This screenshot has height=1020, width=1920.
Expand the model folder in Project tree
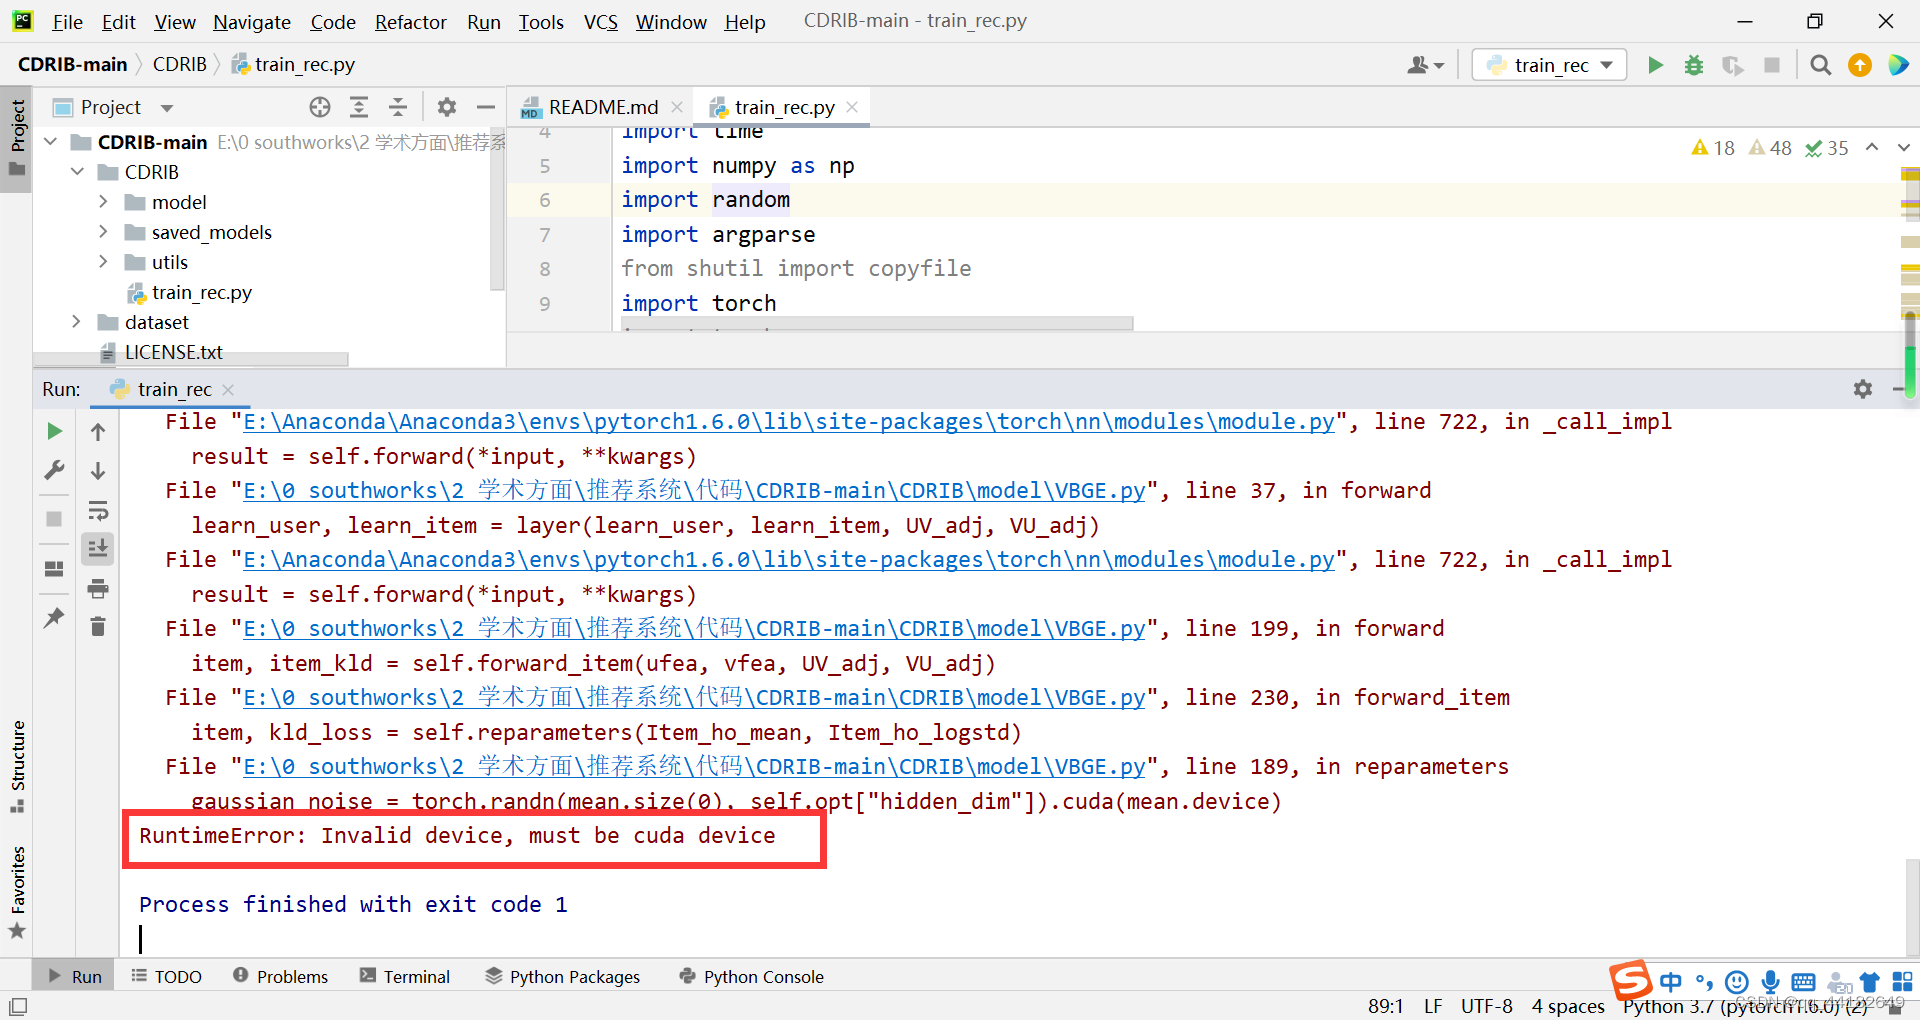[102, 201]
